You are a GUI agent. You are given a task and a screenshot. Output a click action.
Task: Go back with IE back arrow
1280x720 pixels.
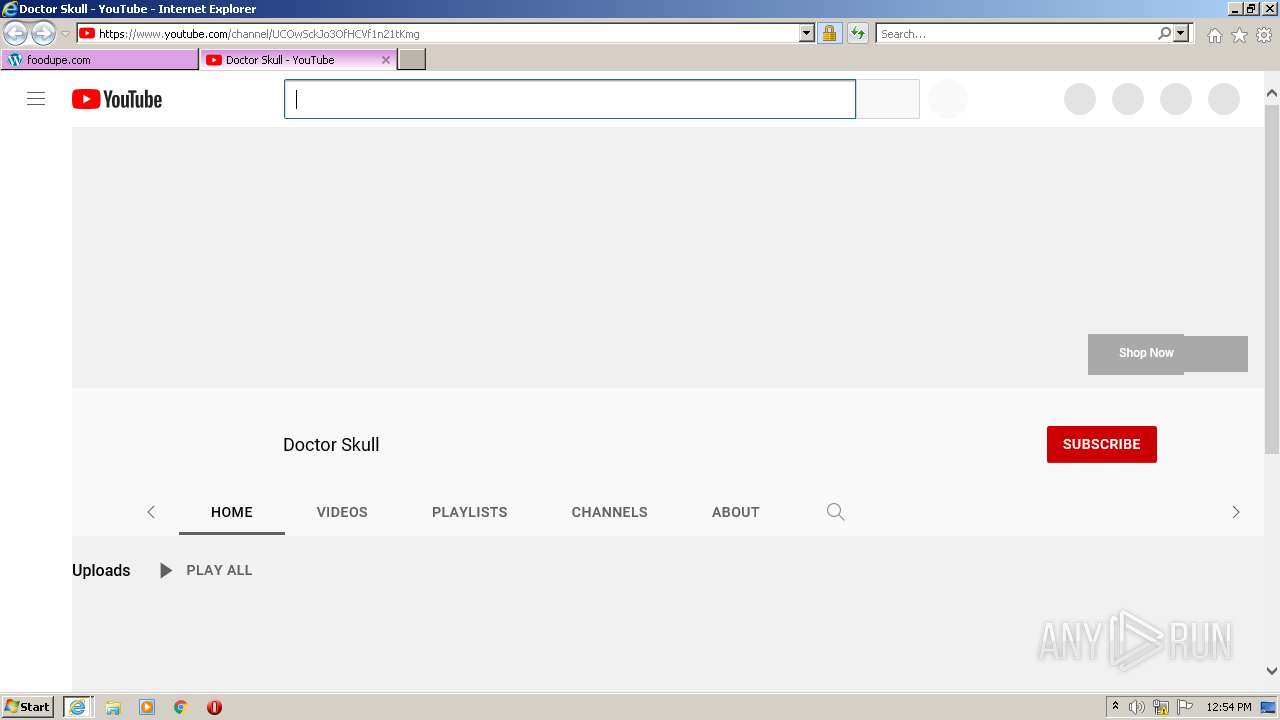coord(15,33)
